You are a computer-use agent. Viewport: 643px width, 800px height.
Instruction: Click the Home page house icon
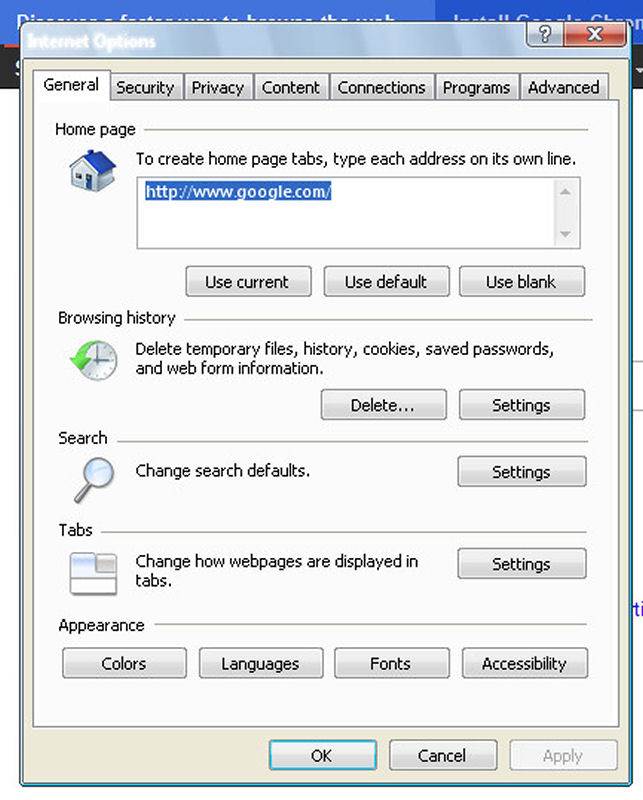92,170
